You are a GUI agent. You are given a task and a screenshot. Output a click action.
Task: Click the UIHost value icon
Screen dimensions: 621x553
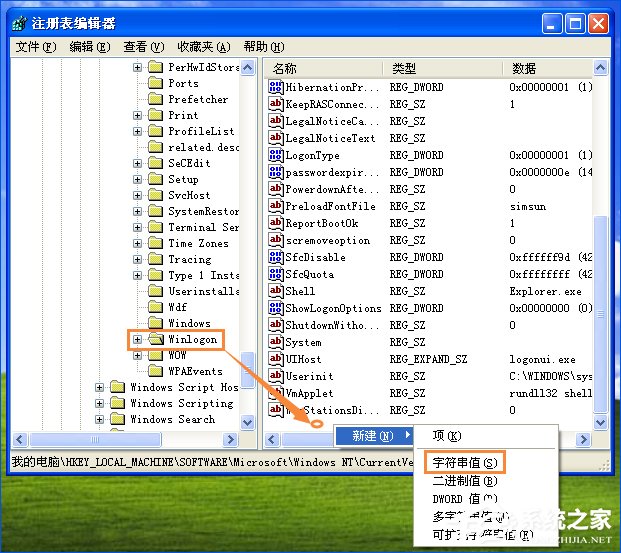(276, 359)
